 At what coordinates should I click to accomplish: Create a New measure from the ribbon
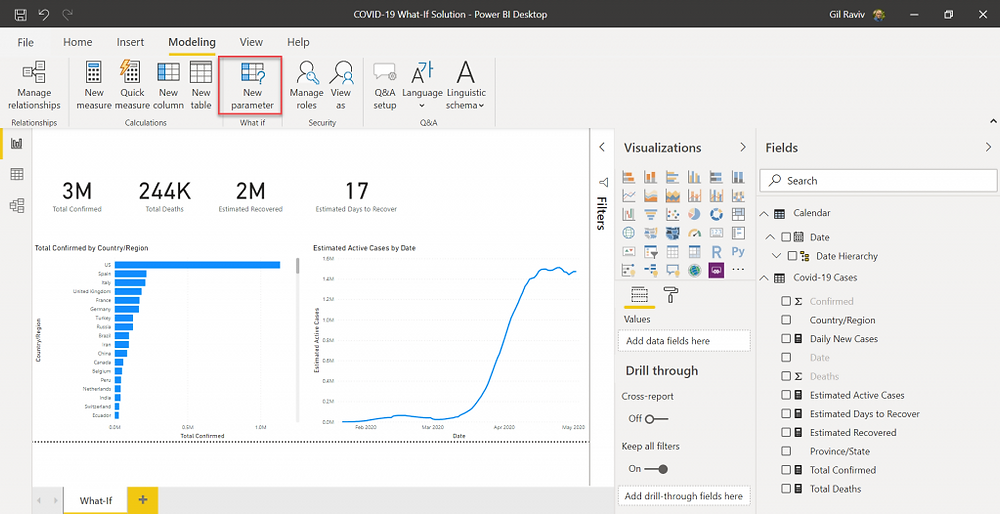tap(94, 86)
